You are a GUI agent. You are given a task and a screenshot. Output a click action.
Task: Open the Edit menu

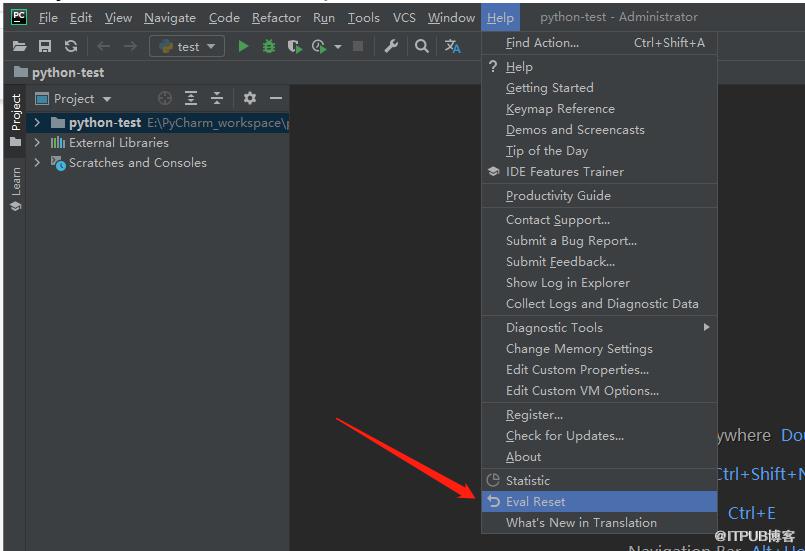81,17
